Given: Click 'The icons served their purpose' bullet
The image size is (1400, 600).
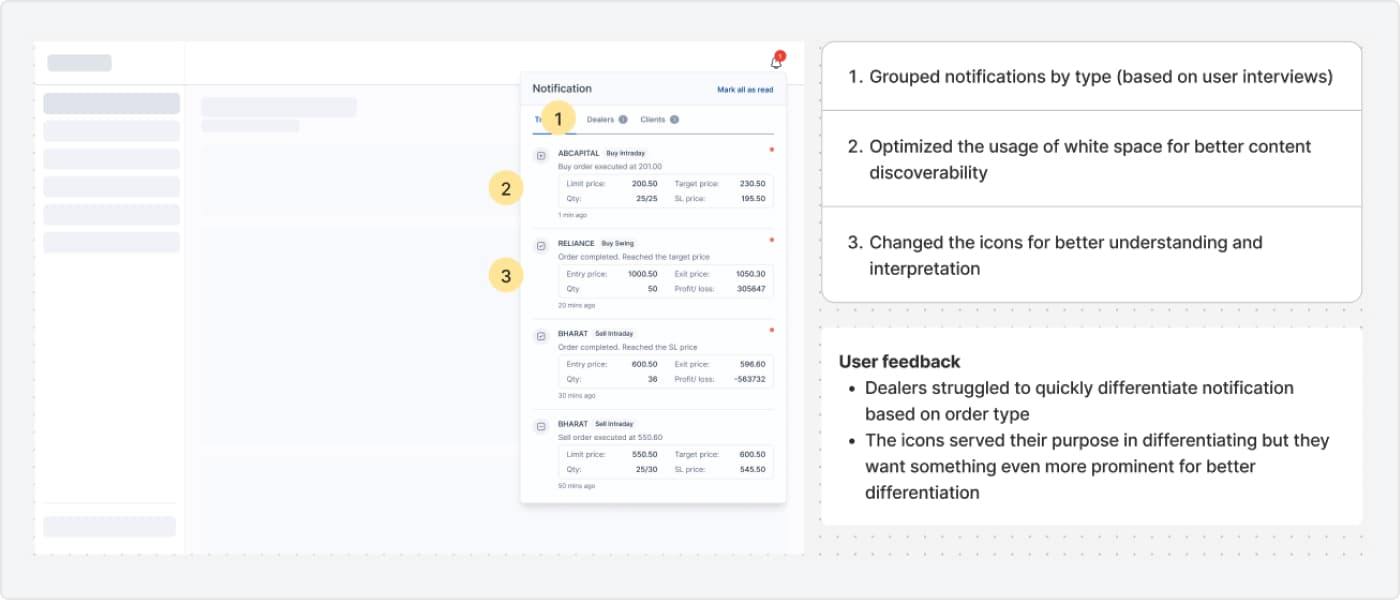Looking at the screenshot, I should point(1097,466).
